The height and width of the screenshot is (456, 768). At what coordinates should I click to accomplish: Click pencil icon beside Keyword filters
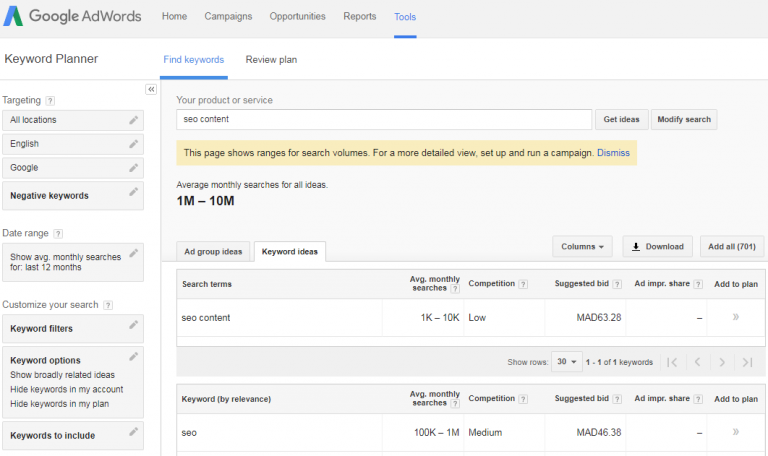(133, 325)
